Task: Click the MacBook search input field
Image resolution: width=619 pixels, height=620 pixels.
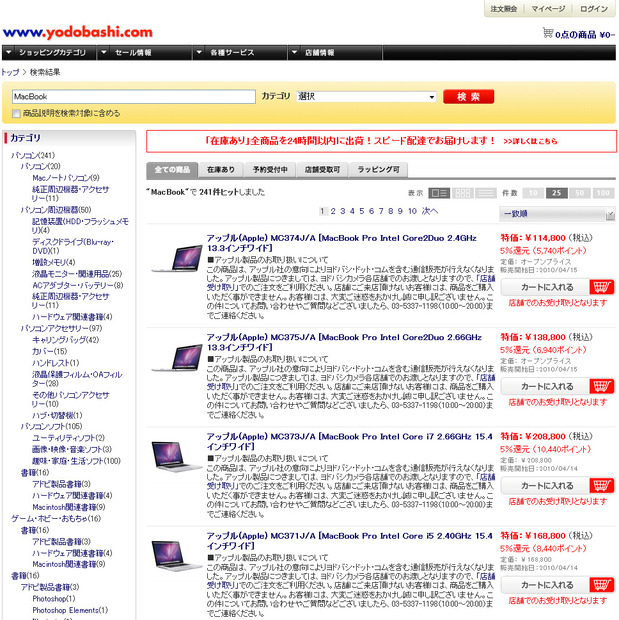Action: [134, 96]
